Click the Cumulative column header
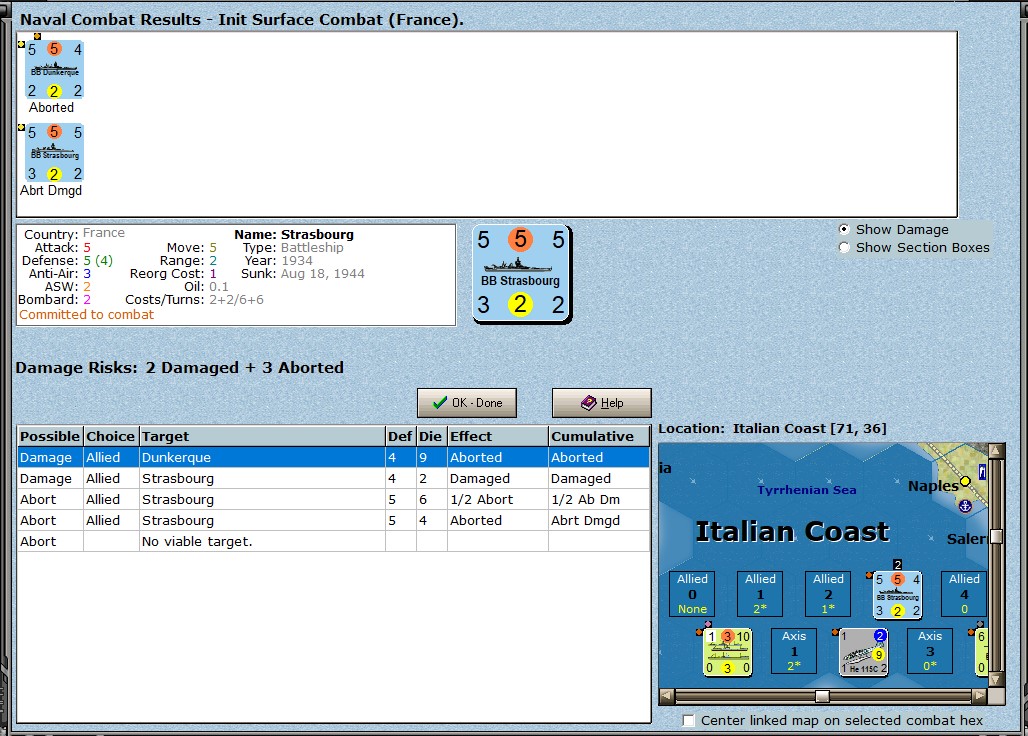Viewport: 1028px width, 736px height. (x=599, y=436)
